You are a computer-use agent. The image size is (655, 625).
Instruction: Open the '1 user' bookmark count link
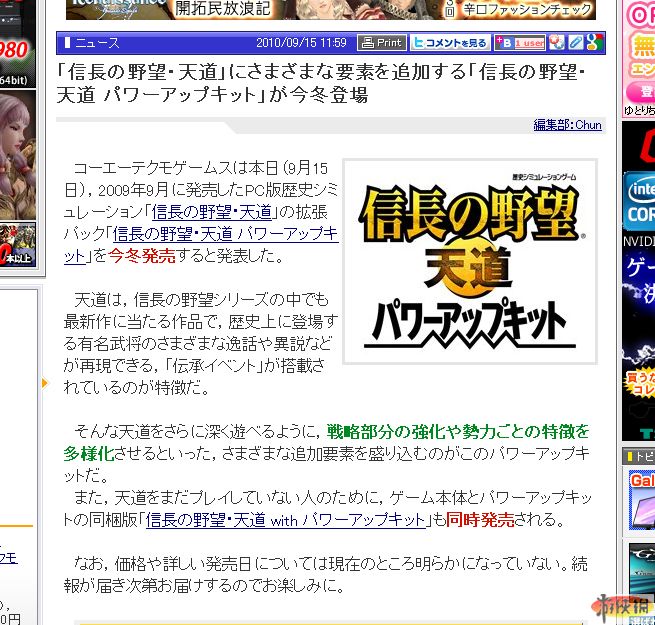pos(530,43)
